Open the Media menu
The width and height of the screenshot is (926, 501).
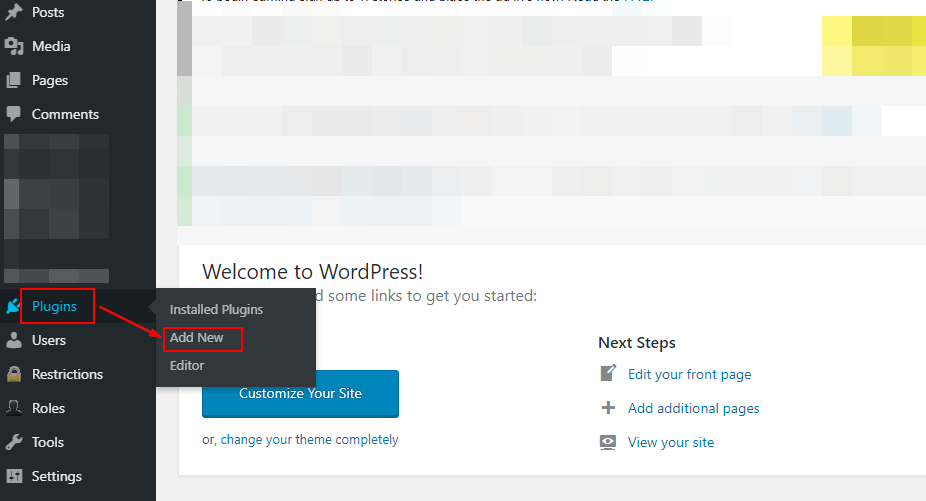point(51,46)
